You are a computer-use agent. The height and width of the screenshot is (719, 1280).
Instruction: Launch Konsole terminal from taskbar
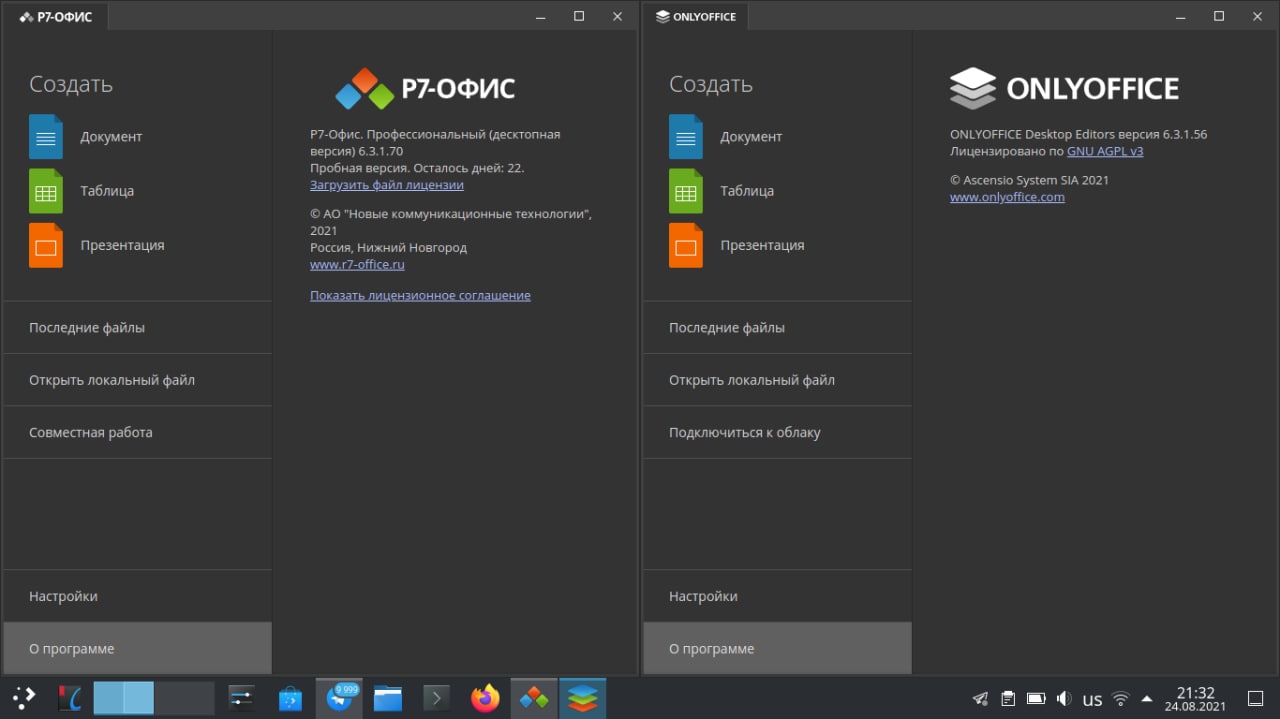[x=436, y=698]
